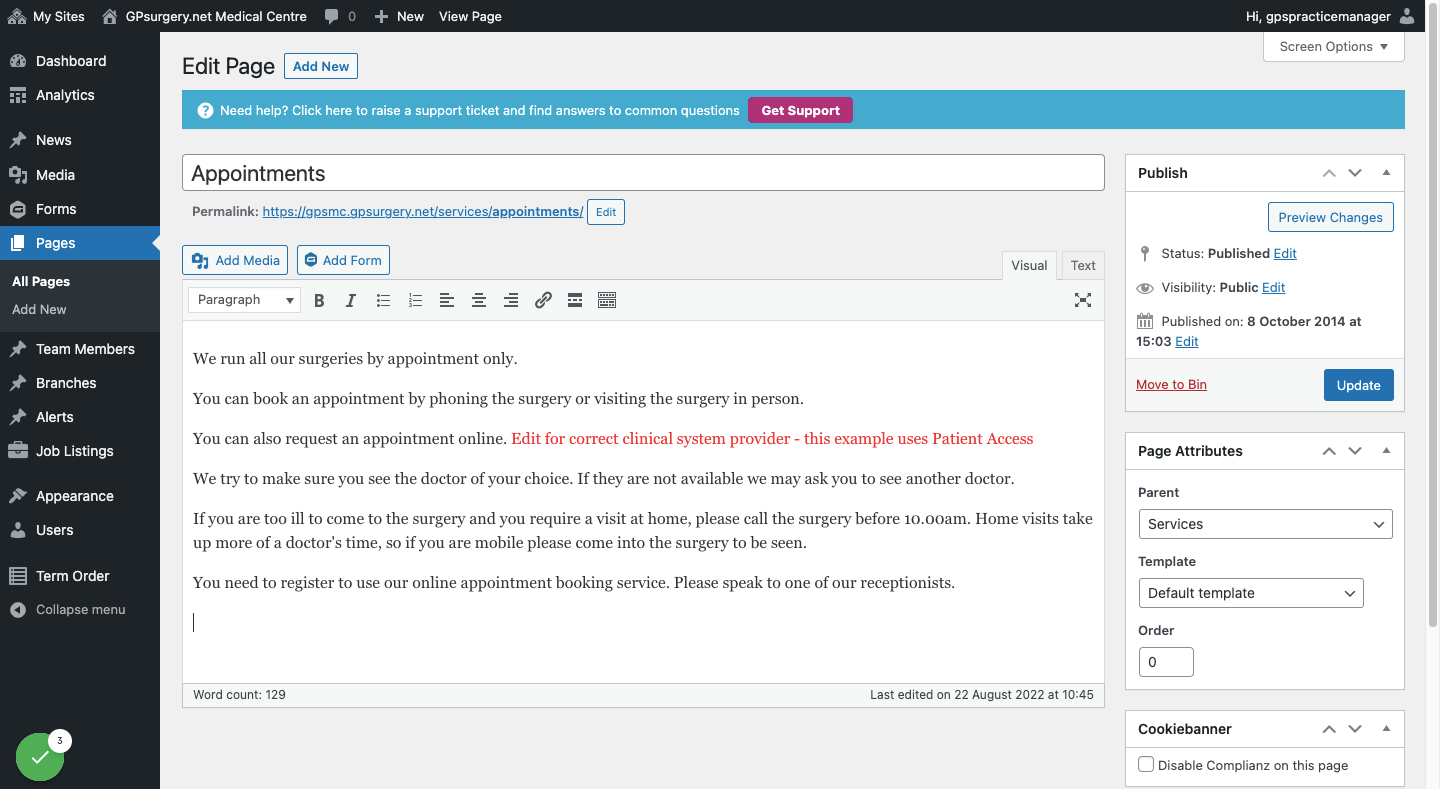Image resolution: width=1440 pixels, height=789 pixels.
Task: Update the Appointments page
Action: pos(1358,385)
